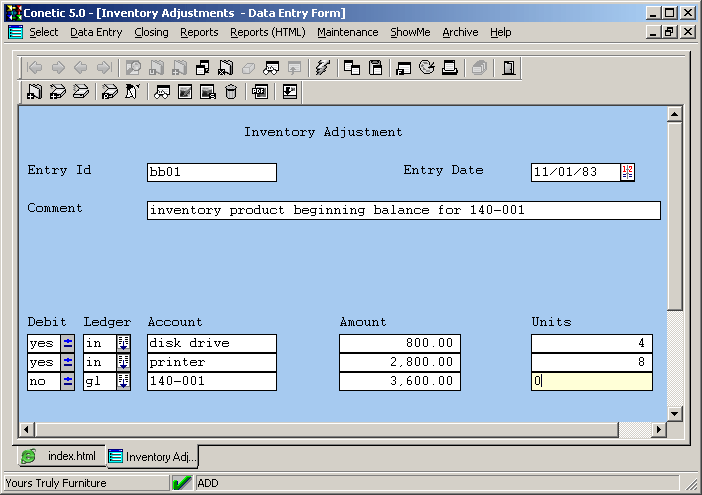Click the printer icon in toolbar

pyautogui.click(x=450, y=68)
